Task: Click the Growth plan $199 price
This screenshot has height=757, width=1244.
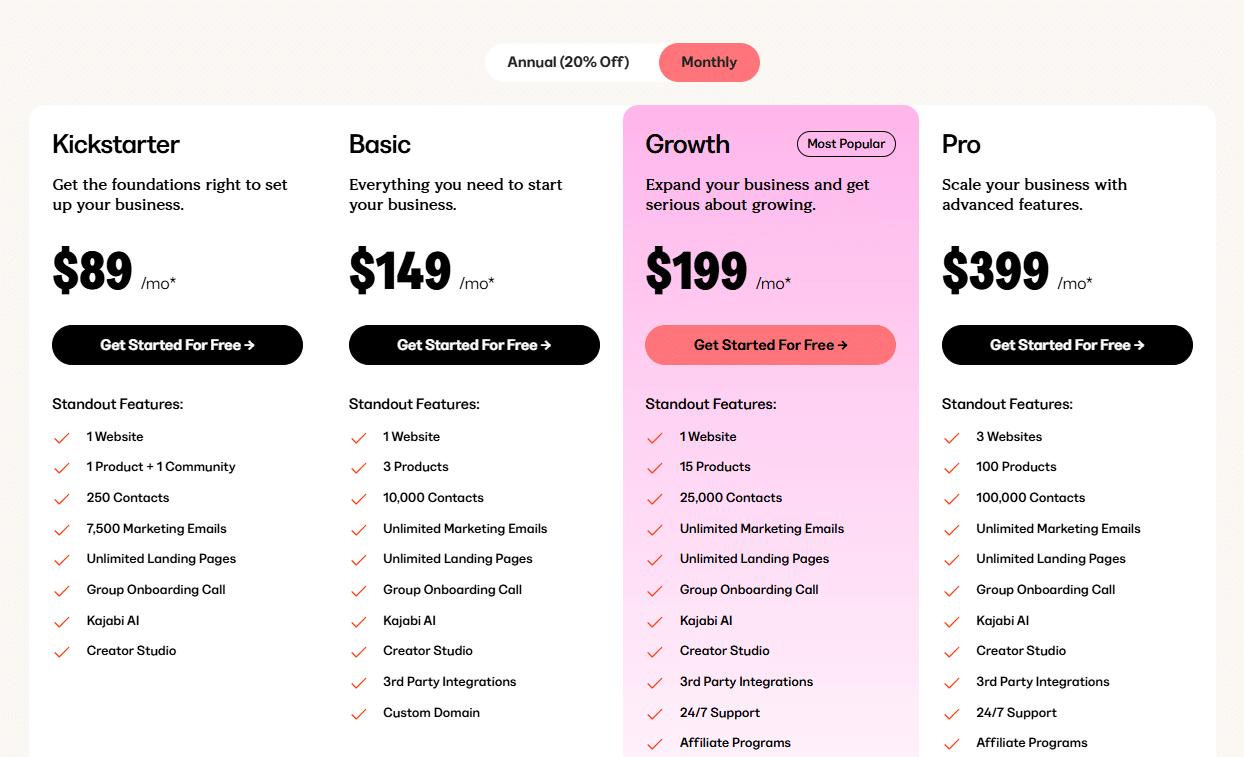Action: pos(696,271)
